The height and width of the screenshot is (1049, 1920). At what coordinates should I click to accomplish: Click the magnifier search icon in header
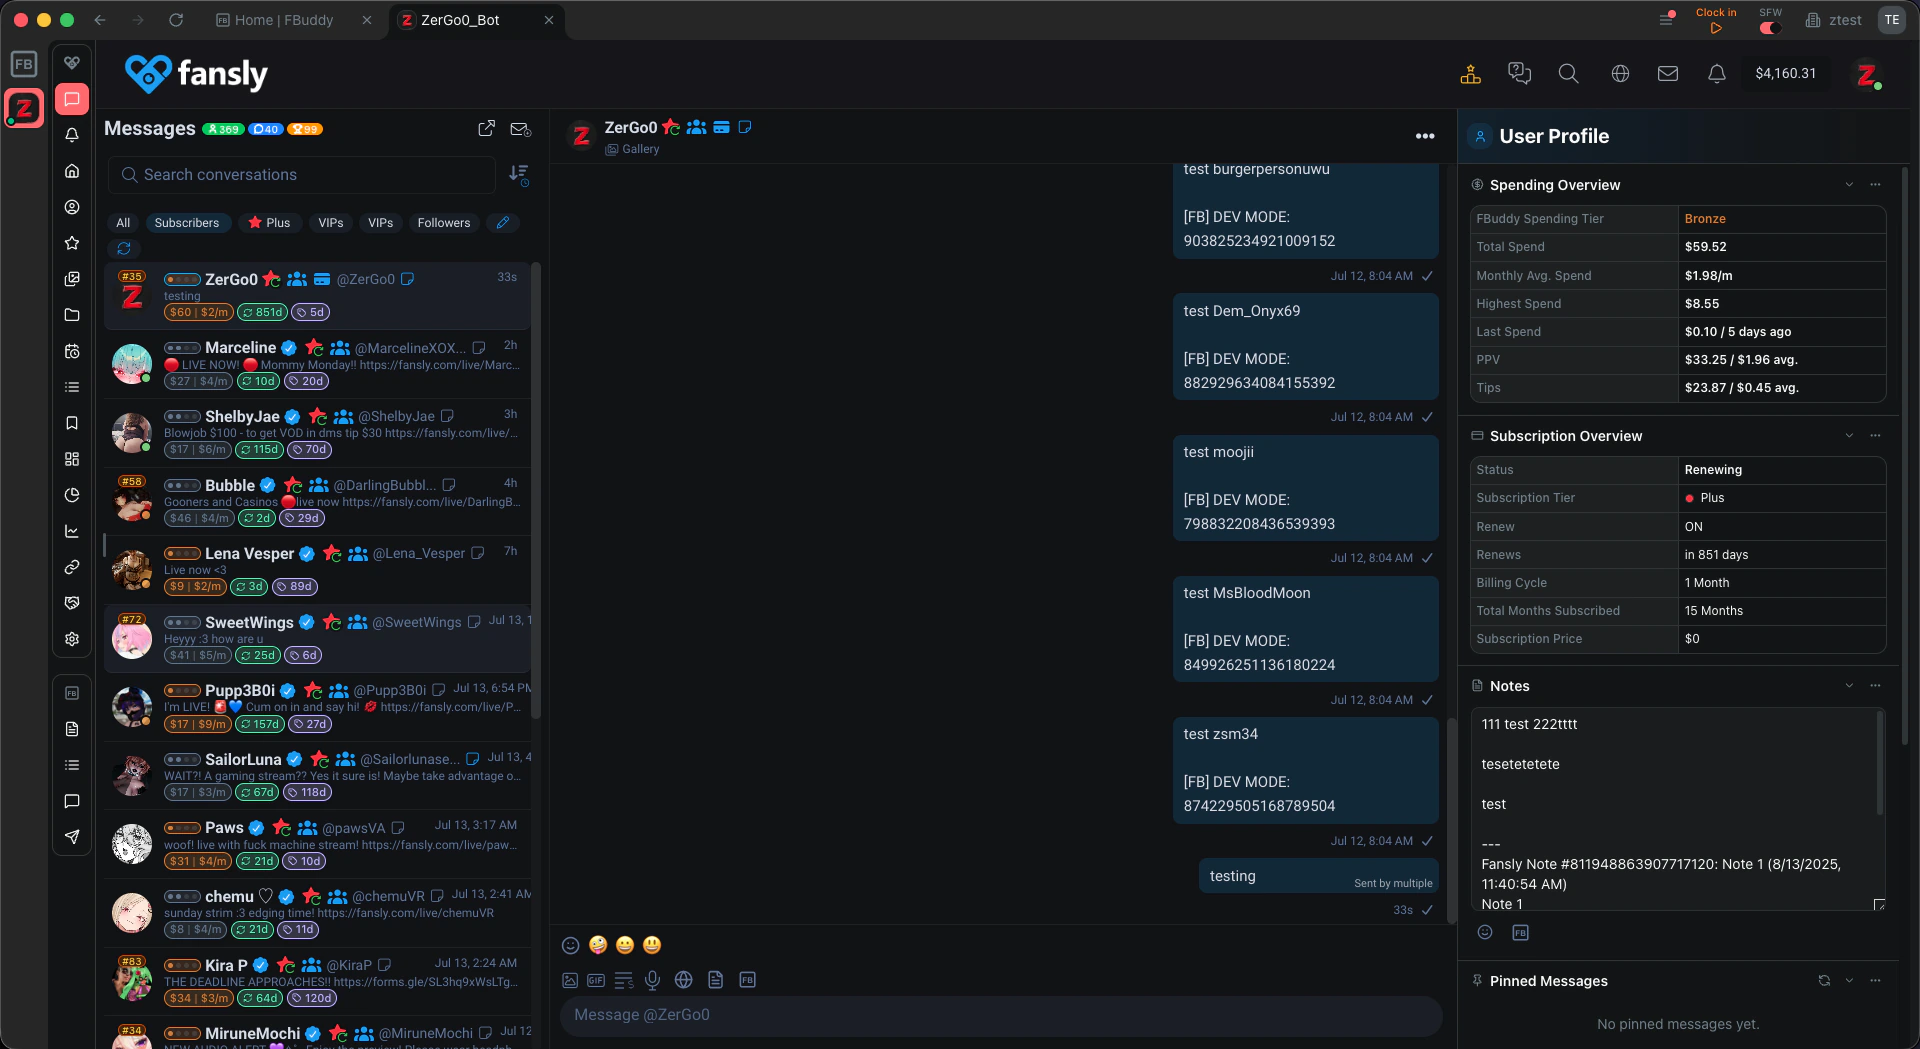(1568, 74)
